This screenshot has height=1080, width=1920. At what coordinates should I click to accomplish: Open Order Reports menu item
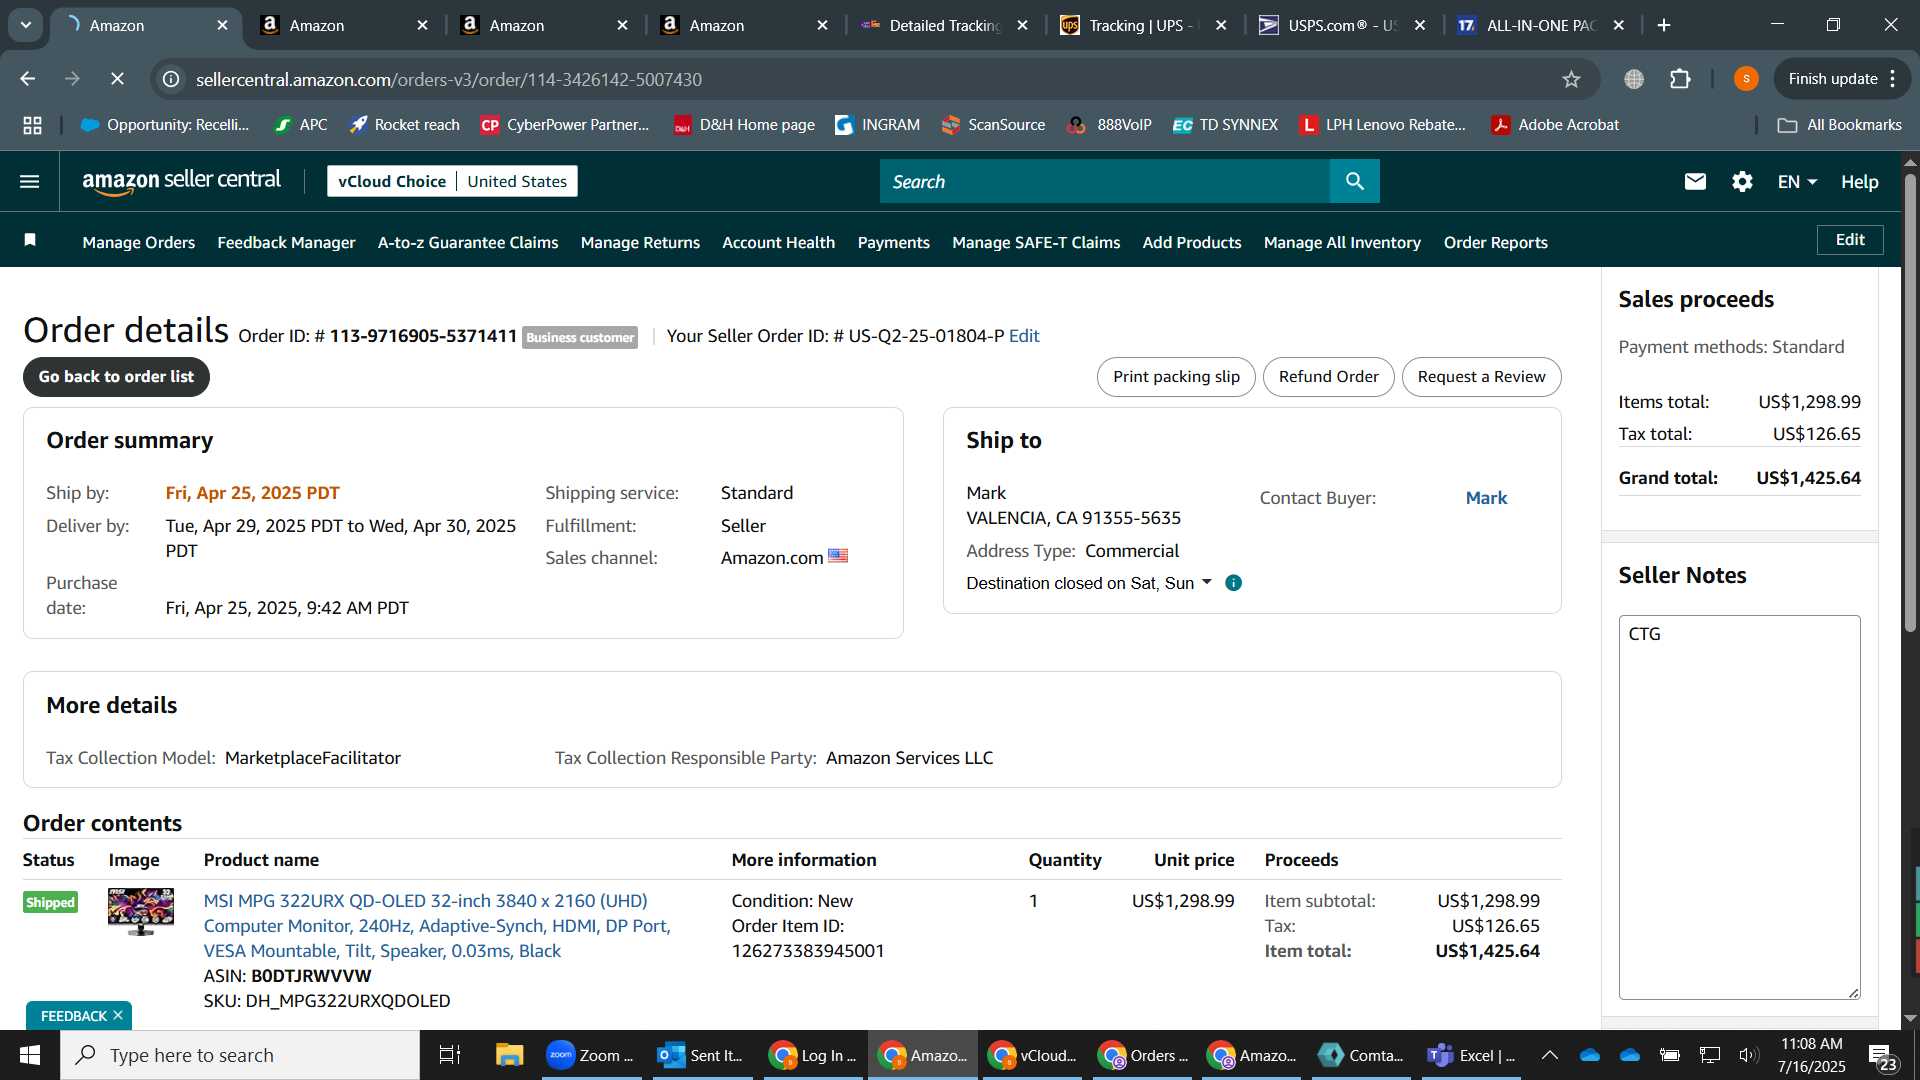[1495, 242]
